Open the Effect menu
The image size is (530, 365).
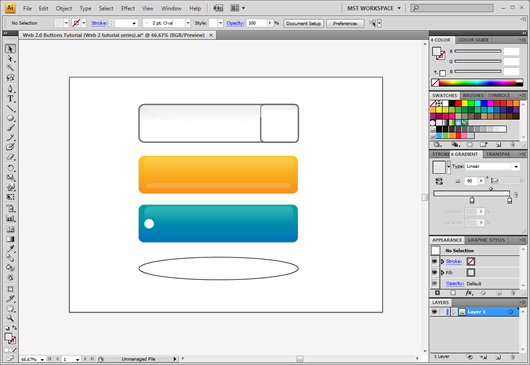coord(128,8)
